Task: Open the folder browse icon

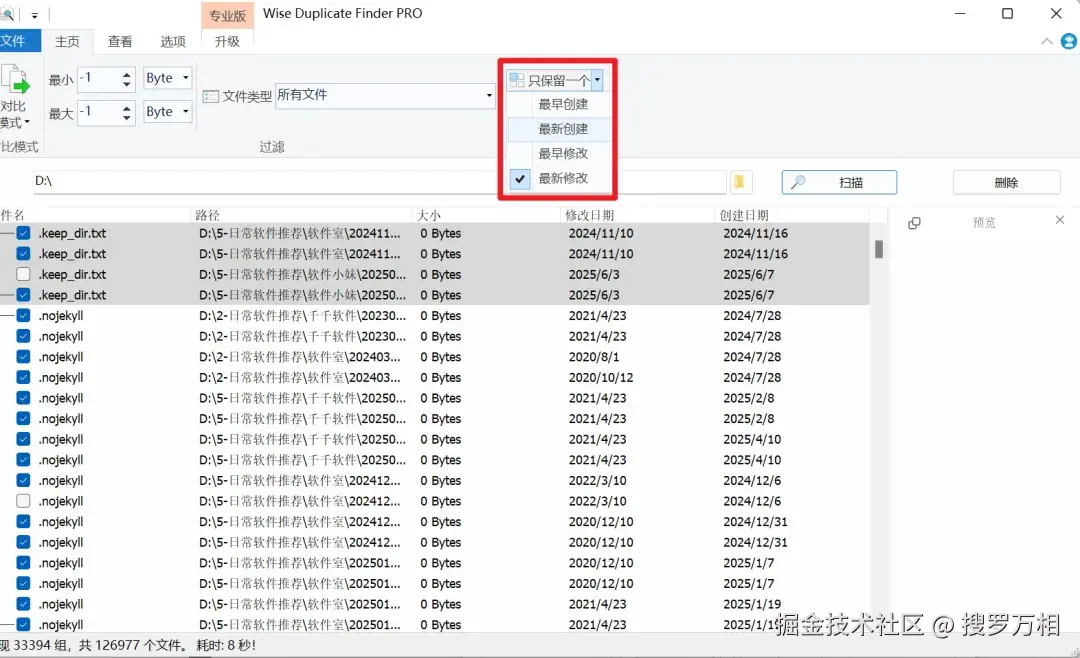Action: point(739,182)
